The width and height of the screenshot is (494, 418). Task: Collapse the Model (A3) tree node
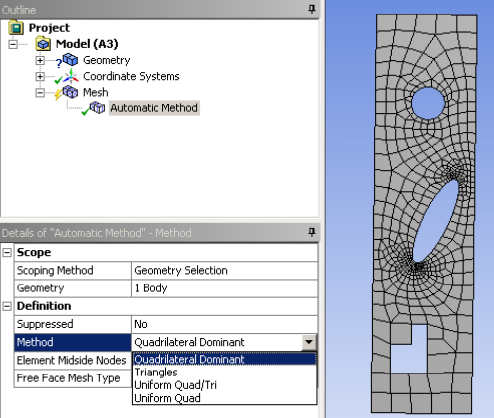point(13,44)
